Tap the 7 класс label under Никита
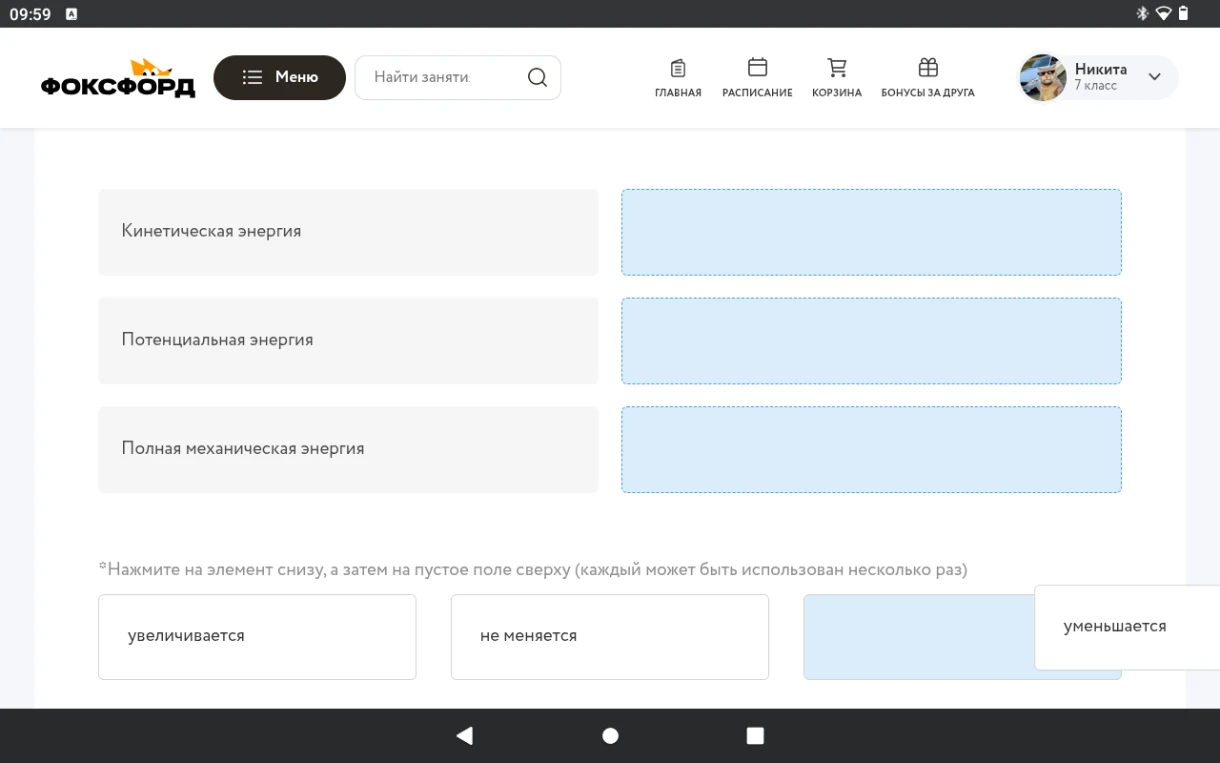This screenshot has height=763, width=1220. click(x=1096, y=86)
